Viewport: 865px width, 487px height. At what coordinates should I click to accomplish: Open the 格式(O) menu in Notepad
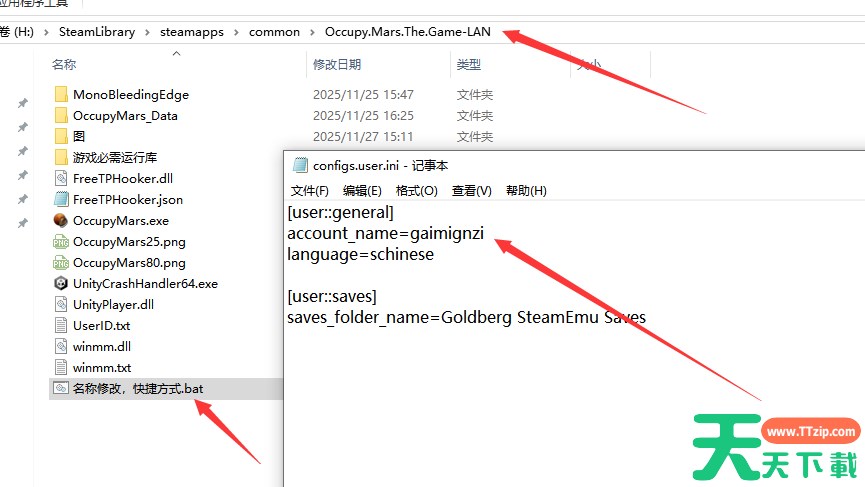pos(416,191)
